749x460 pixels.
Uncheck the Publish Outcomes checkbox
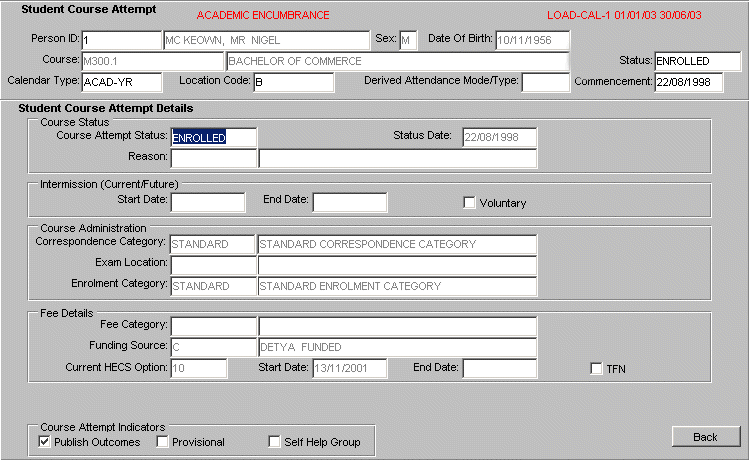[x=45, y=441]
